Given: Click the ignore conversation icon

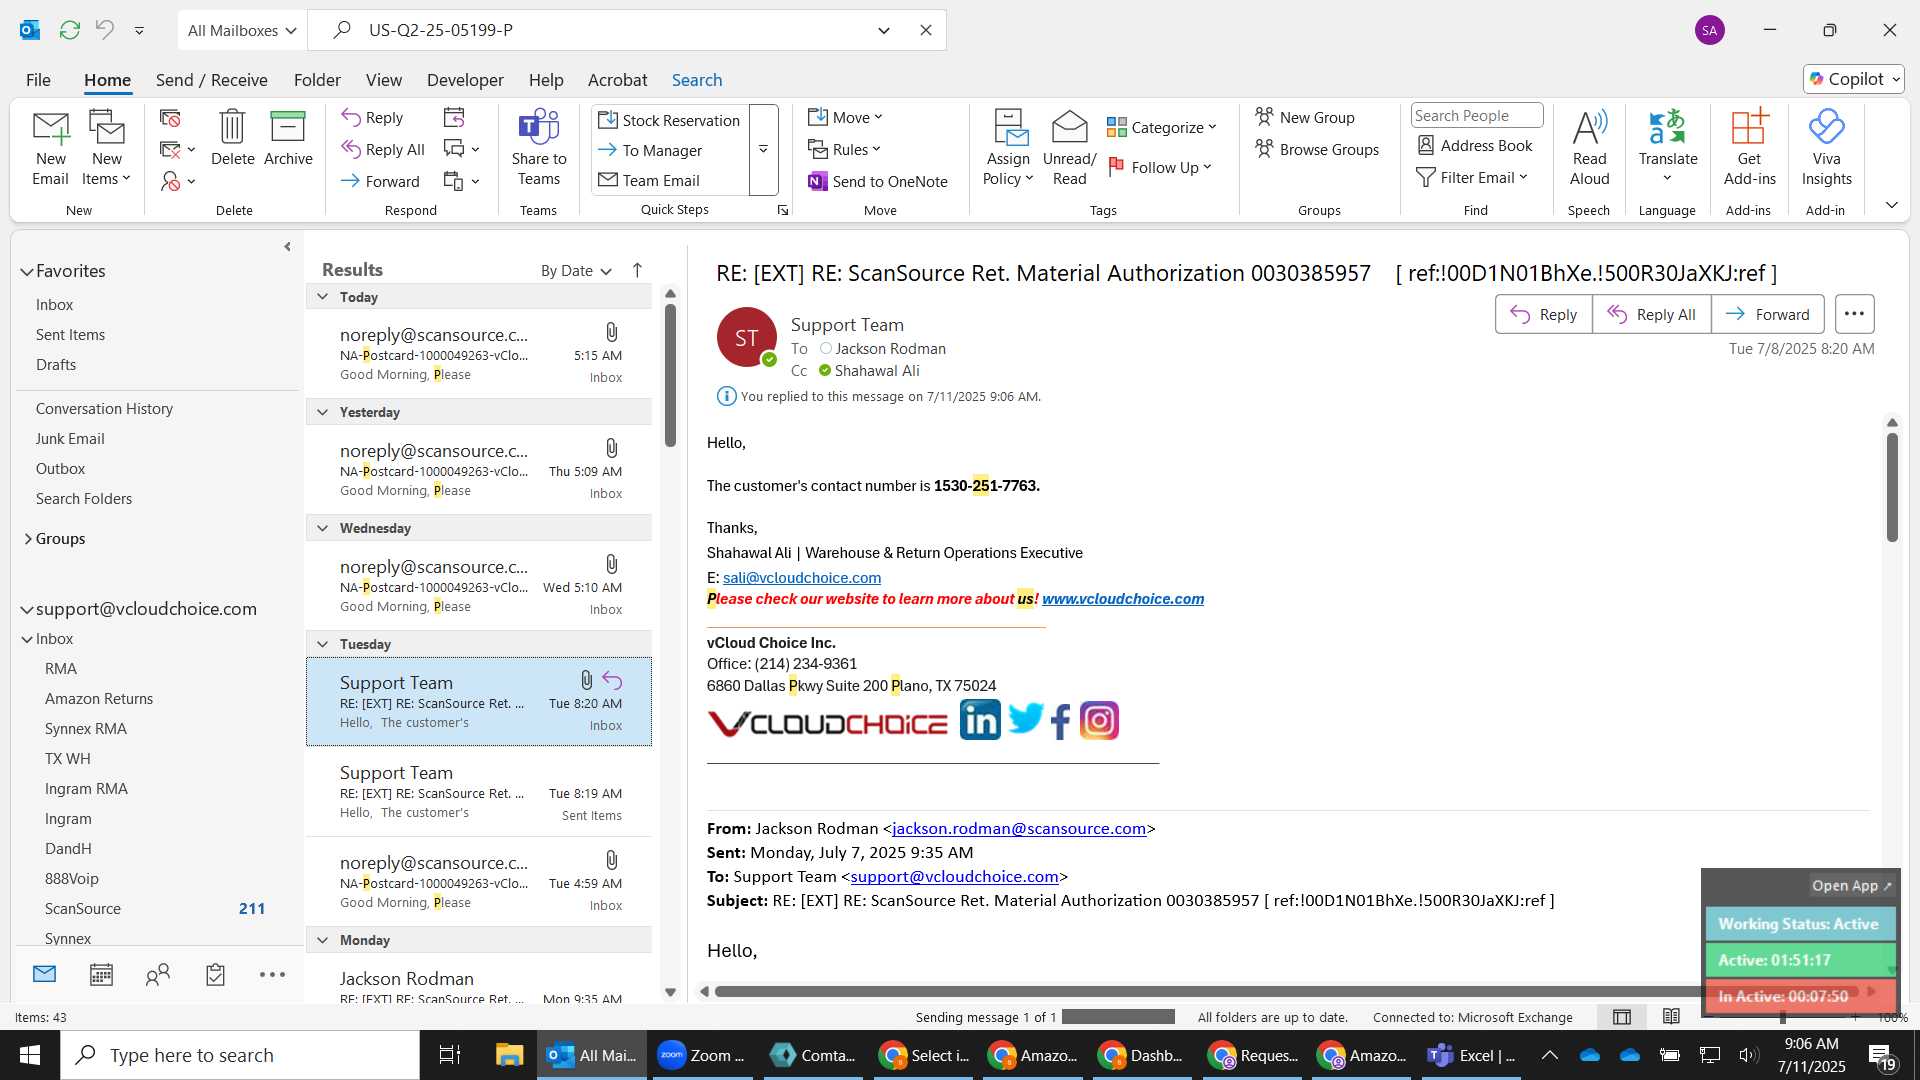Looking at the screenshot, I should coord(170,118).
